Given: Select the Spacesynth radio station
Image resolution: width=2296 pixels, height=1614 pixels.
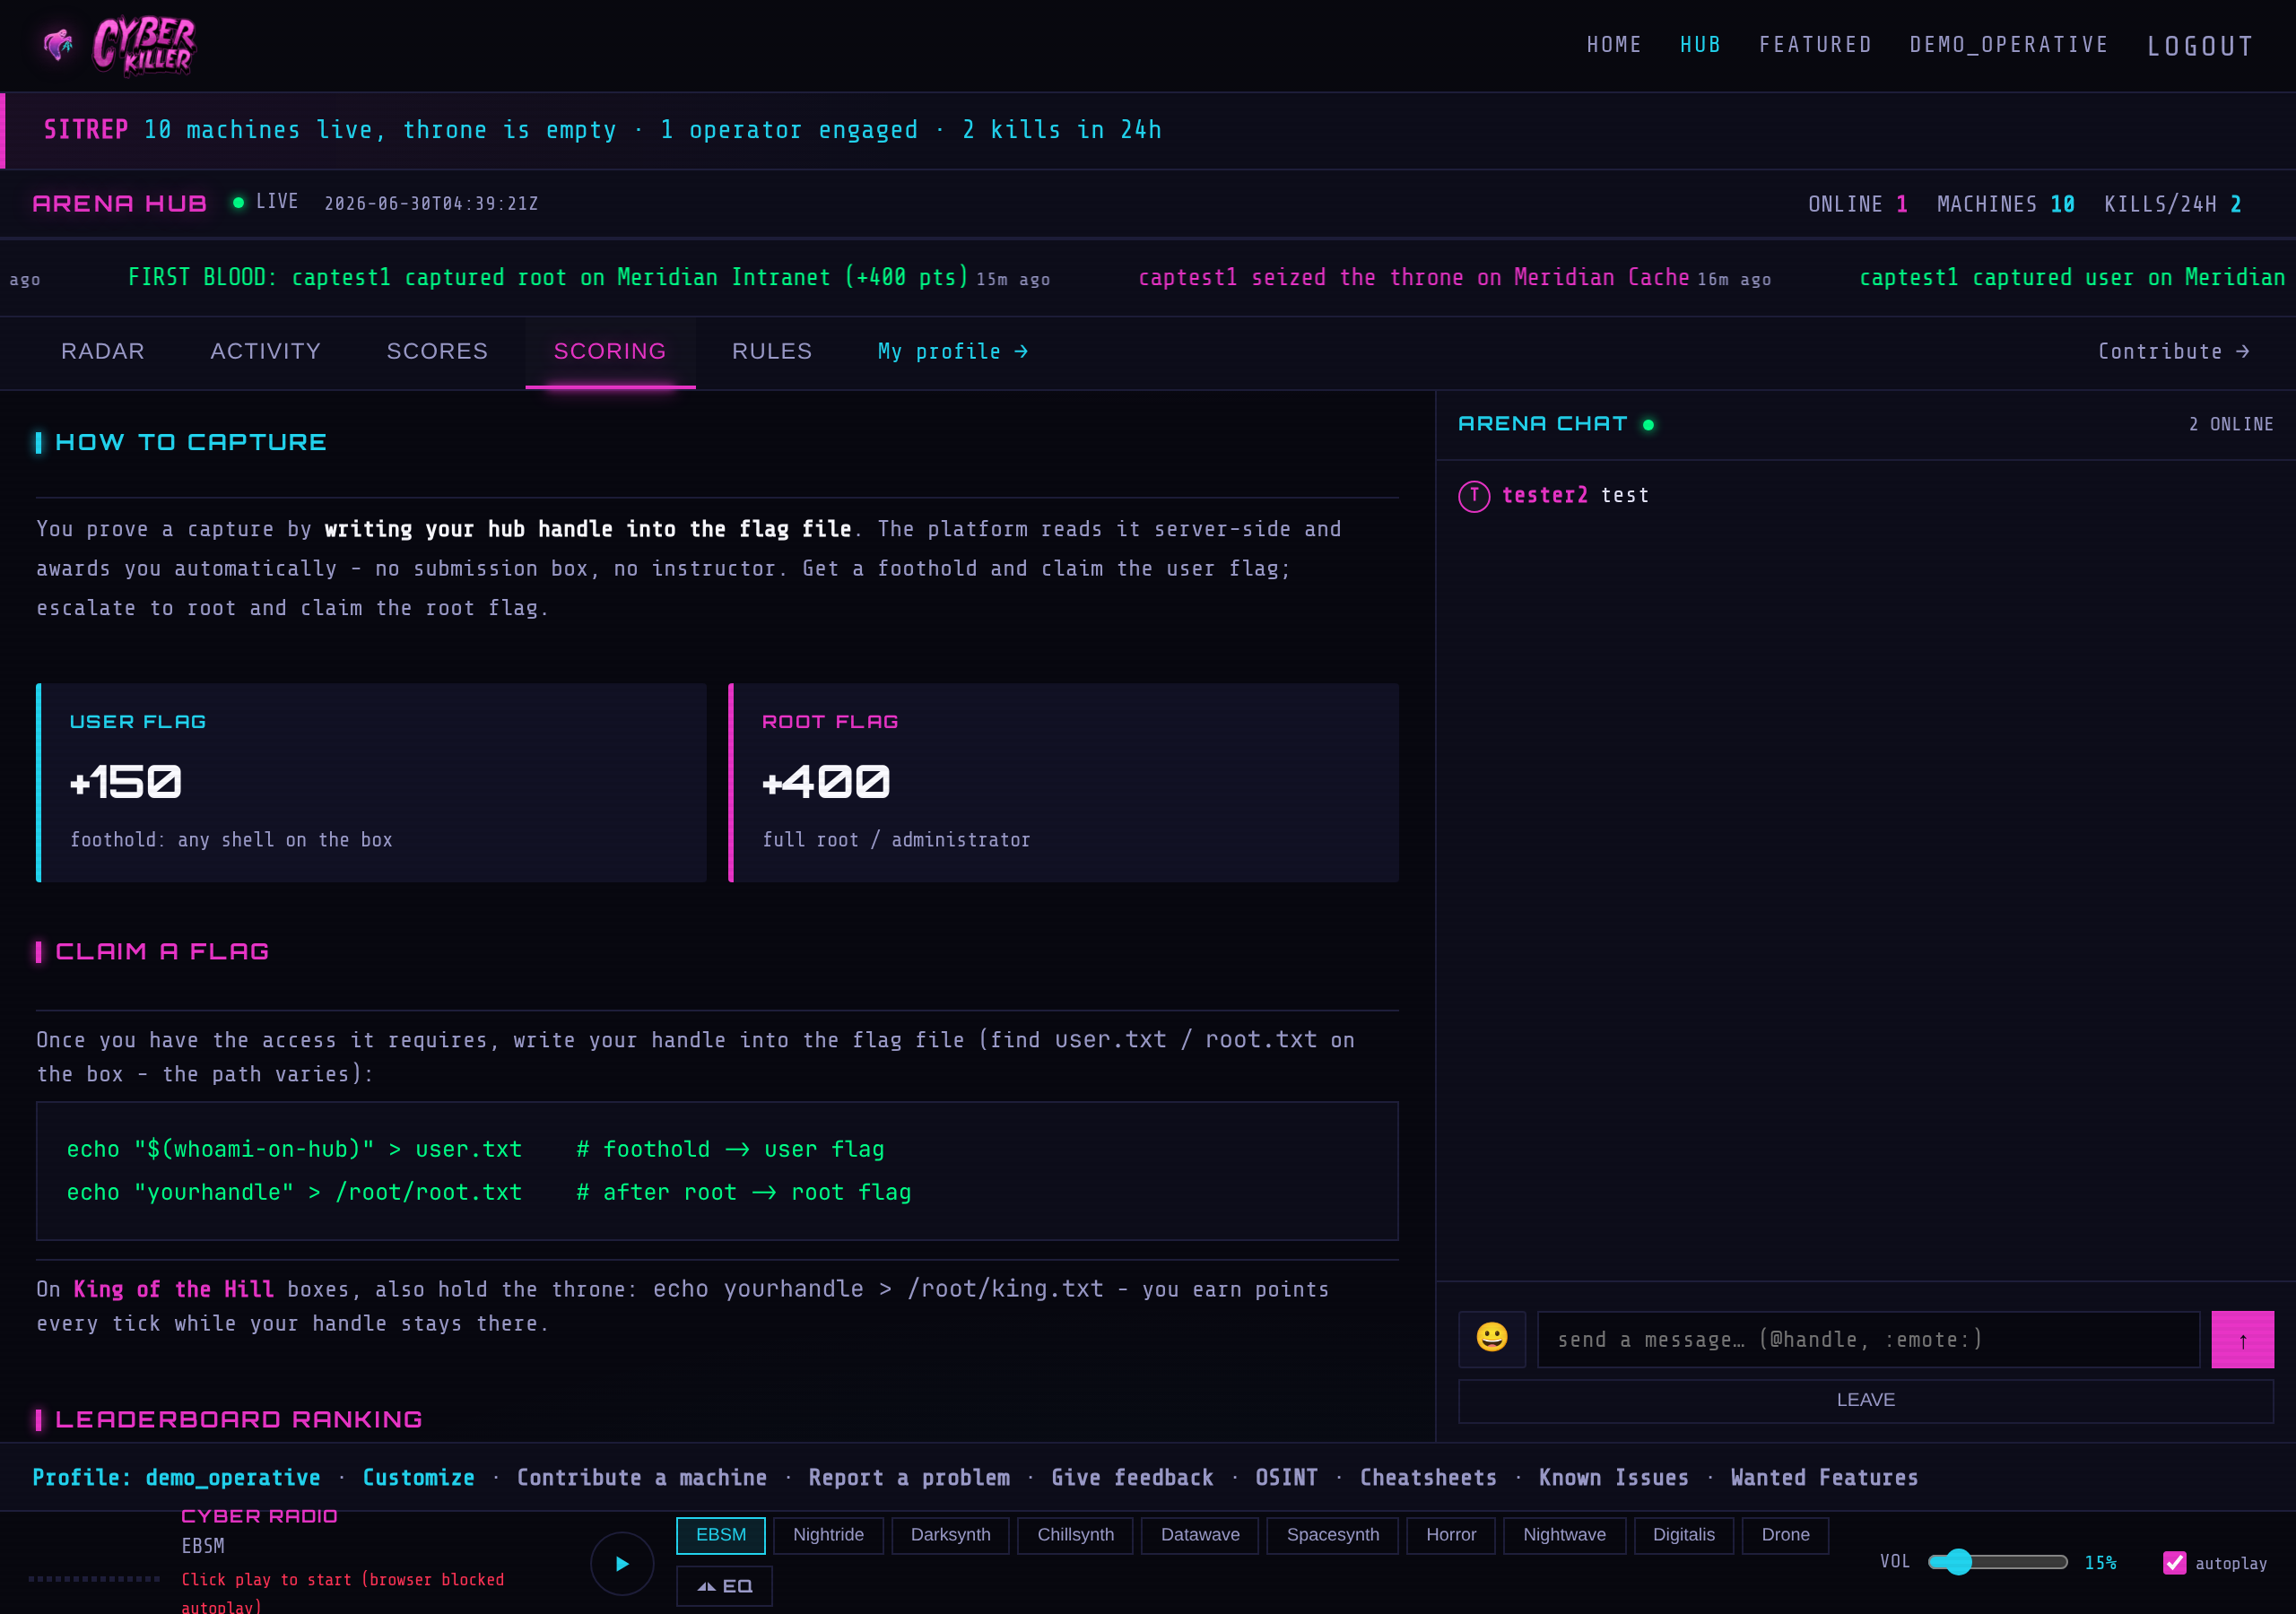Looking at the screenshot, I should pos(1332,1535).
